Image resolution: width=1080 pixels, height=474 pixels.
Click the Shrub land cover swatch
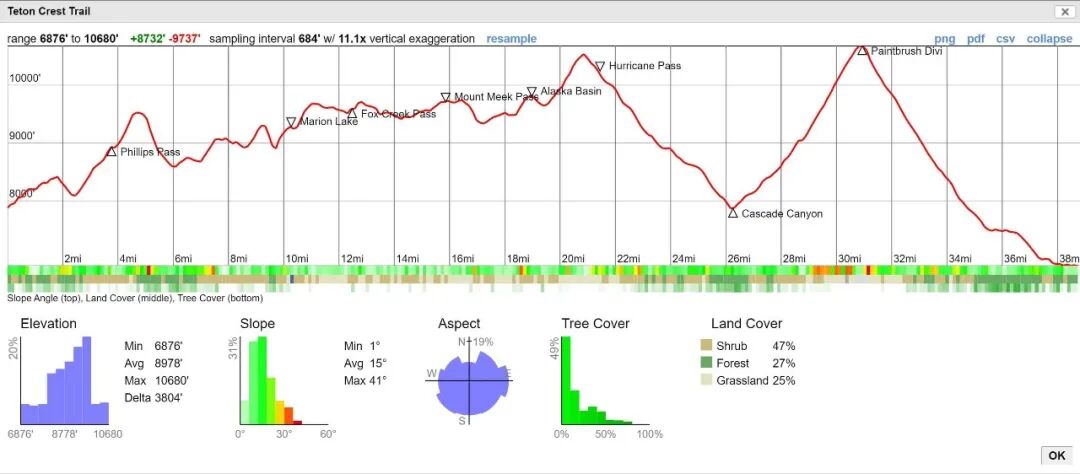coord(706,346)
